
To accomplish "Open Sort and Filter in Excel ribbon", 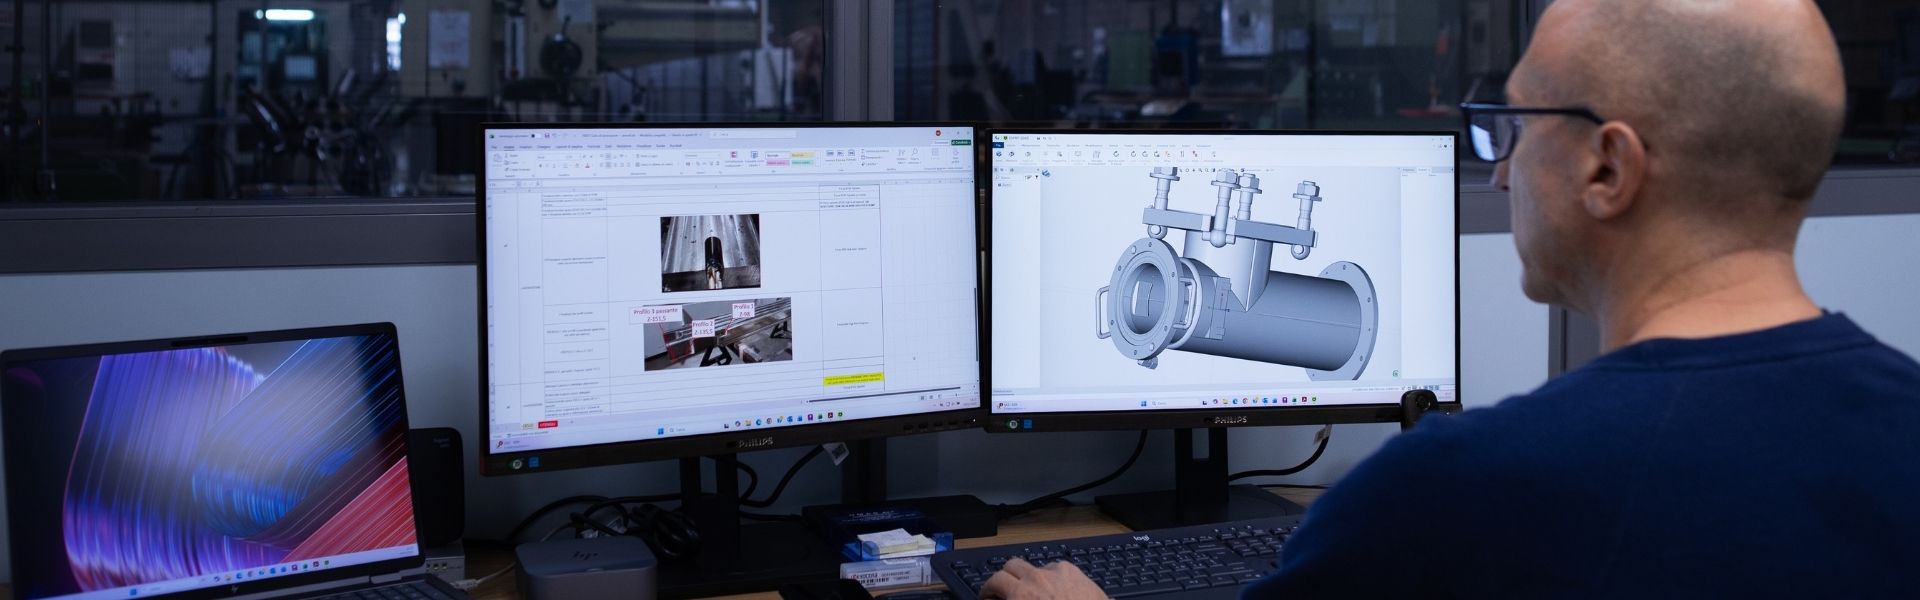I will [x=901, y=155].
